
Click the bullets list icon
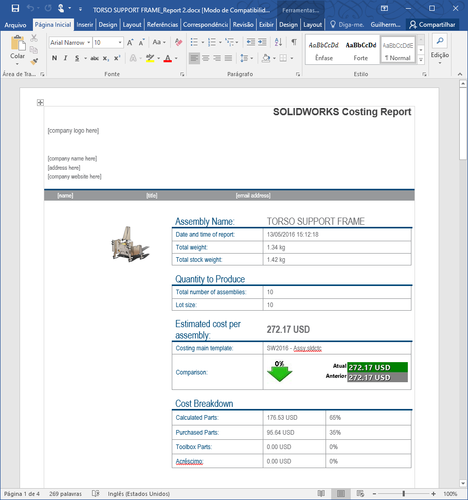pos(194,42)
